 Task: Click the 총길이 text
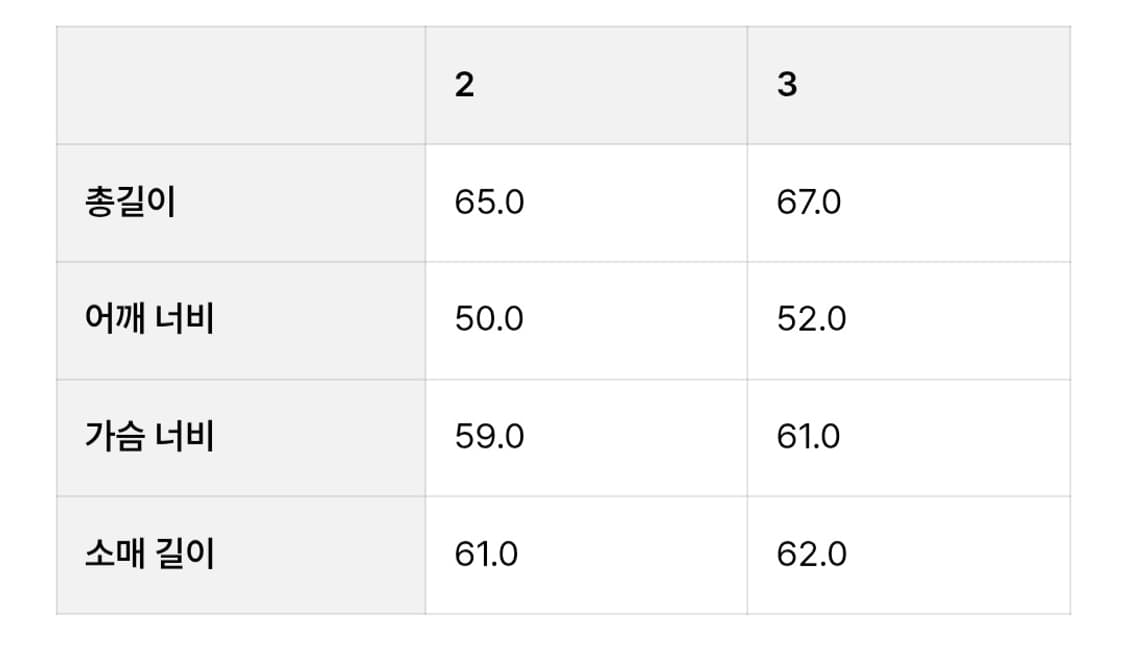tap(130, 203)
